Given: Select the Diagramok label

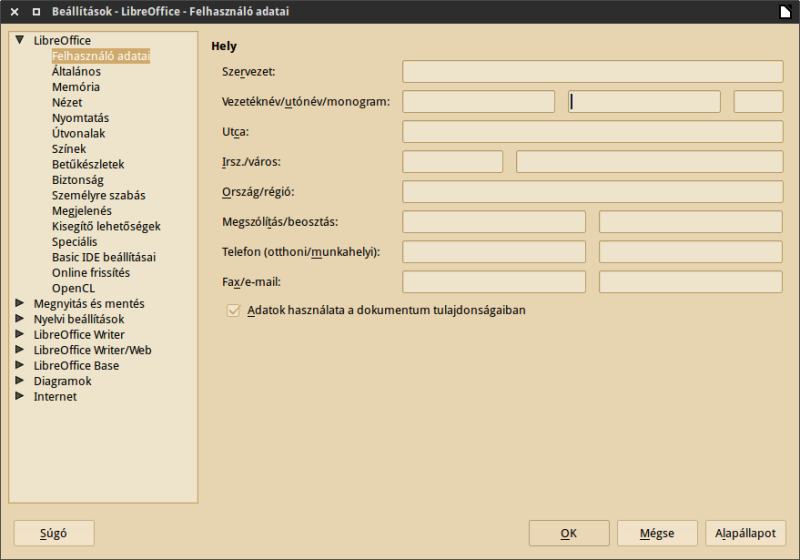Looking at the screenshot, I should coord(62,381).
